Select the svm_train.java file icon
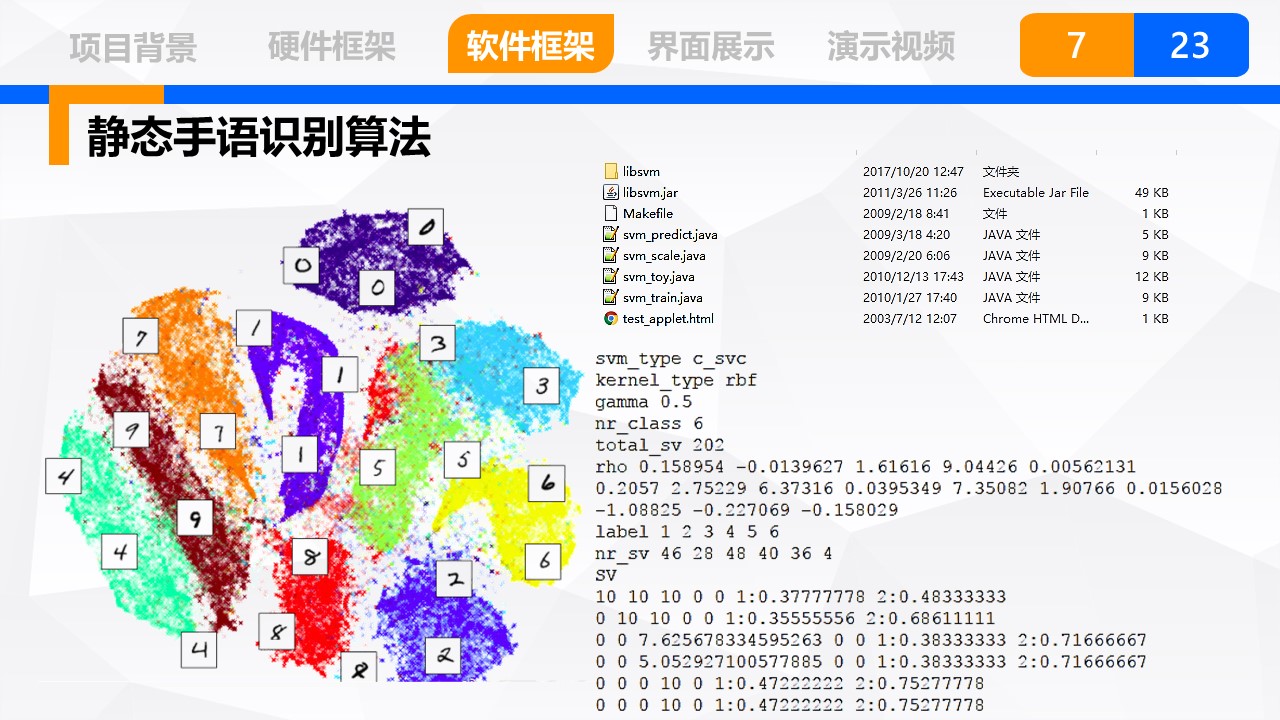1280x720 pixels. point(611,298)
